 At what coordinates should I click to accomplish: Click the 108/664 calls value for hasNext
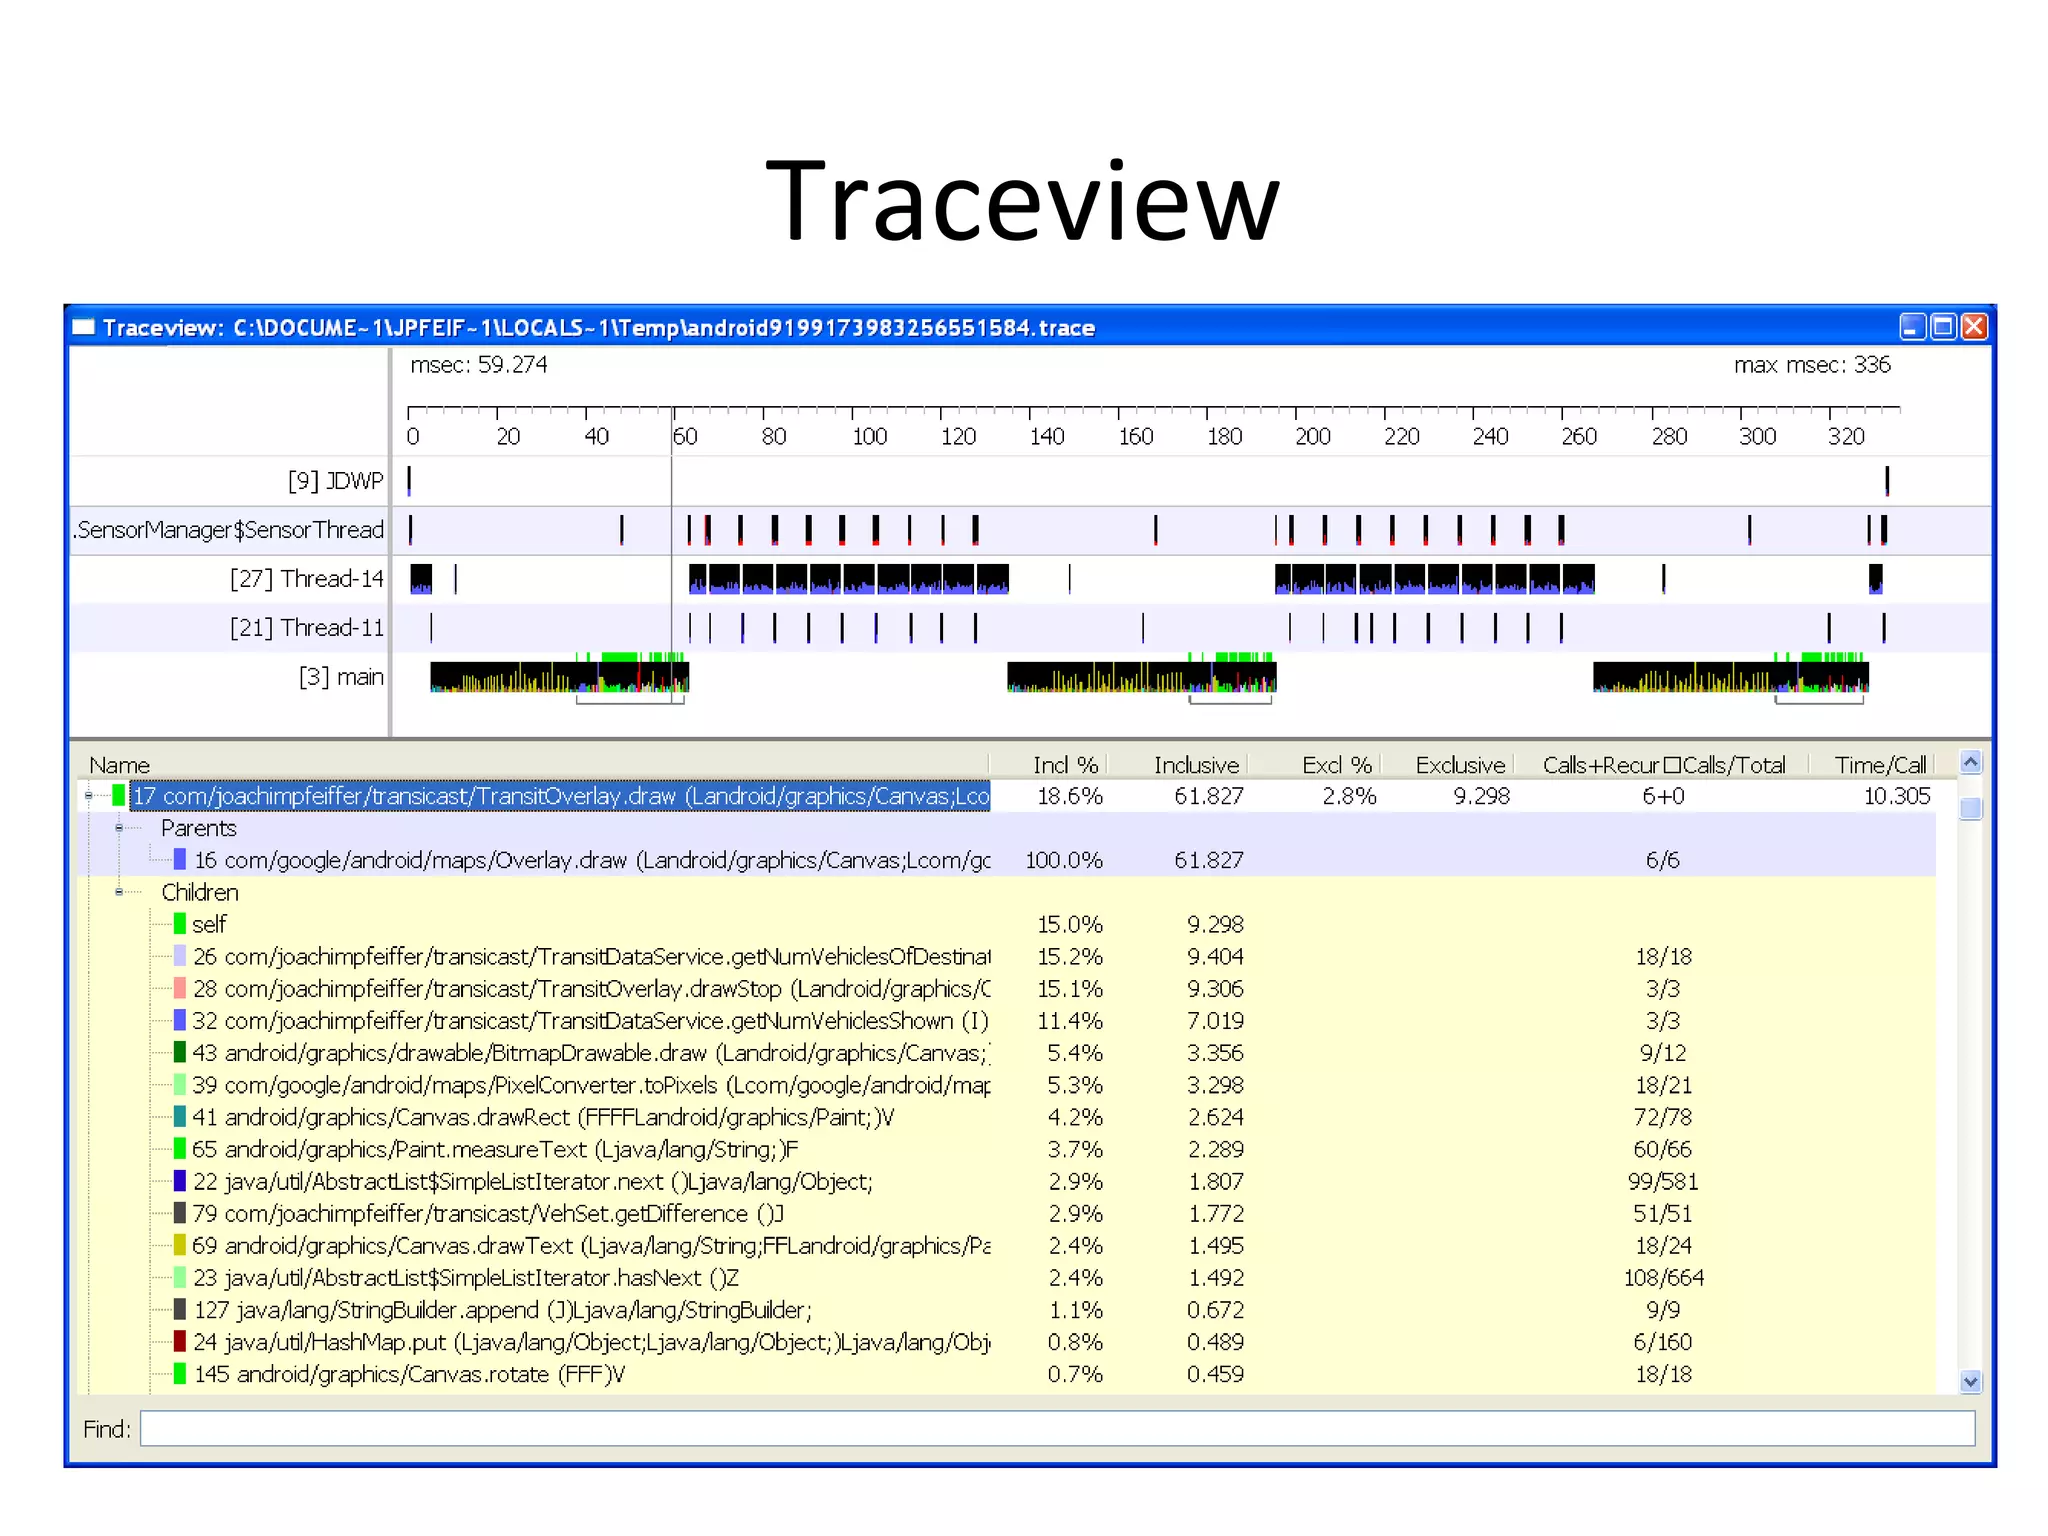tap(1663, 1277)
